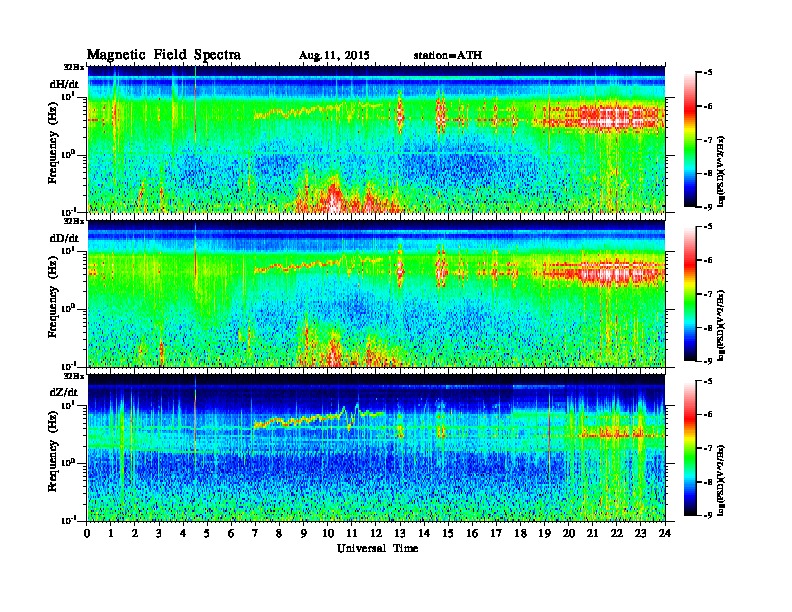792x612 pixels.
Task: Open the dH/dt spectrogram plot
Action: [376, 139]
